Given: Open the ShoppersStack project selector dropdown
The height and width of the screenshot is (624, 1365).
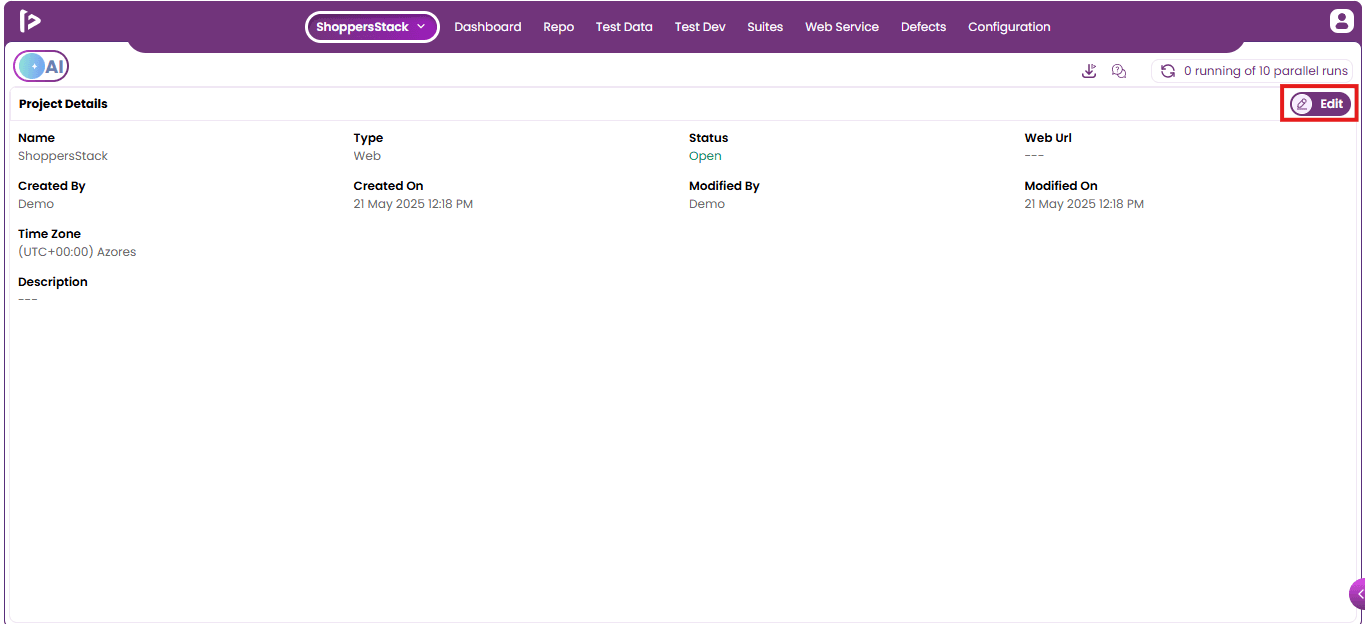Looking at the screenshot, I should [372, 27].
